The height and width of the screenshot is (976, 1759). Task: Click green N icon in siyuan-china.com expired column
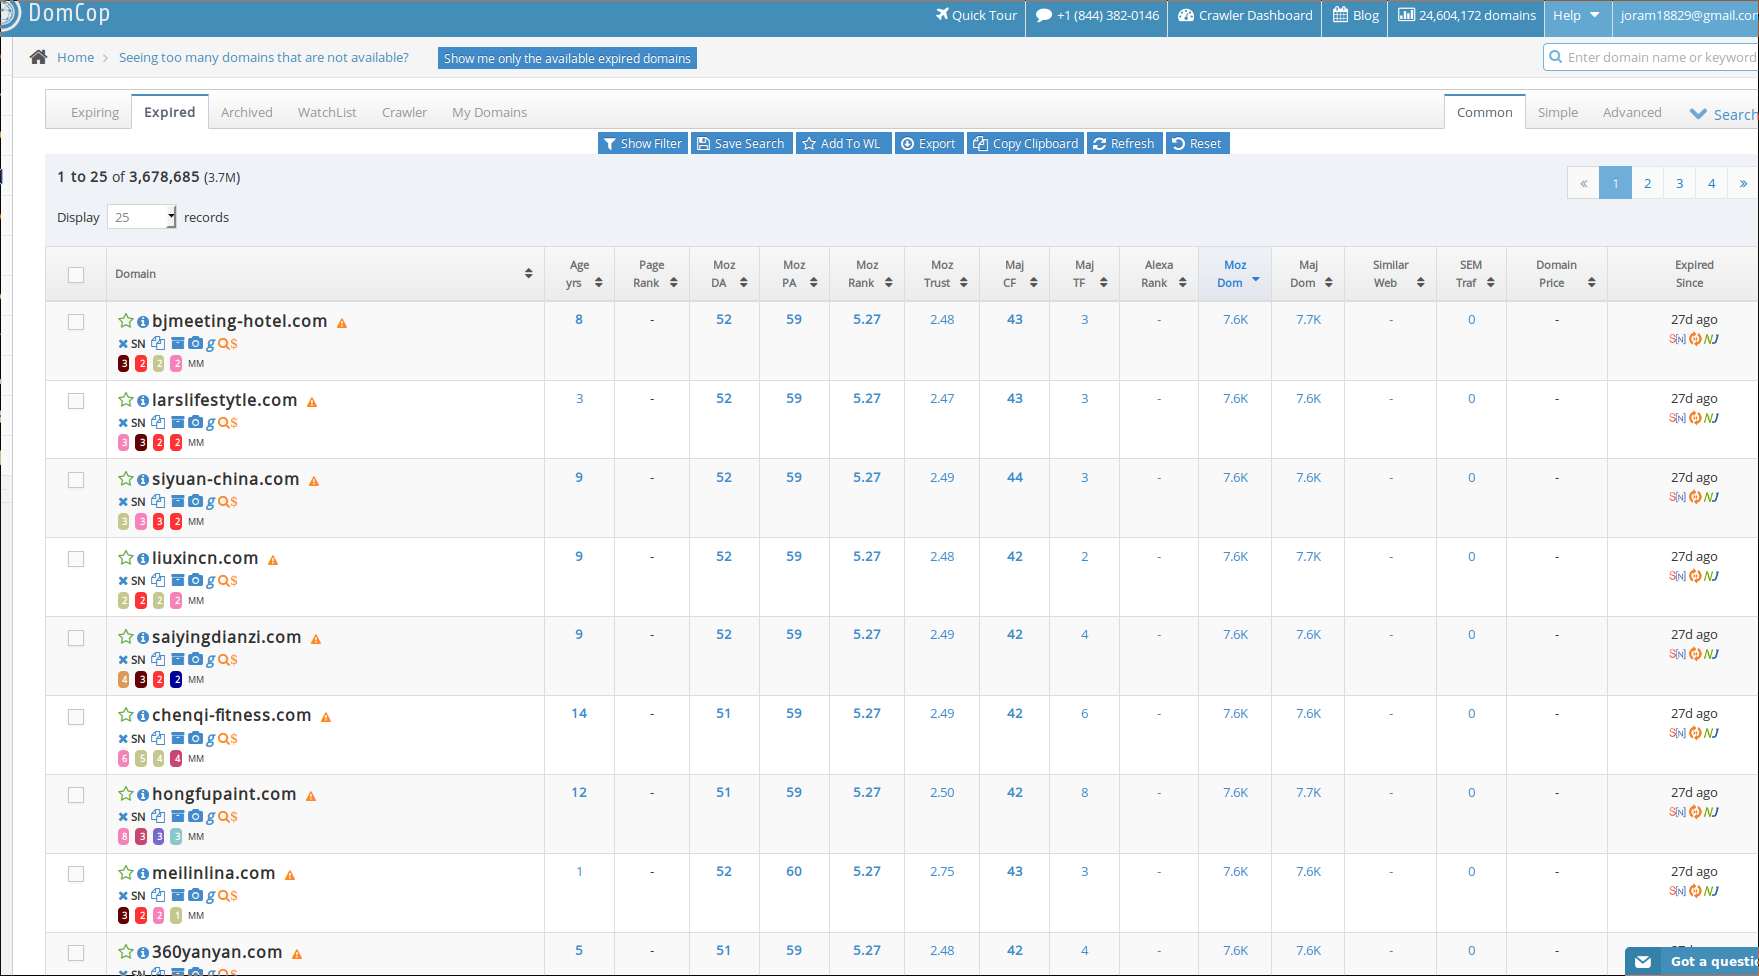pyautogui.click(x=1707, y=497)
